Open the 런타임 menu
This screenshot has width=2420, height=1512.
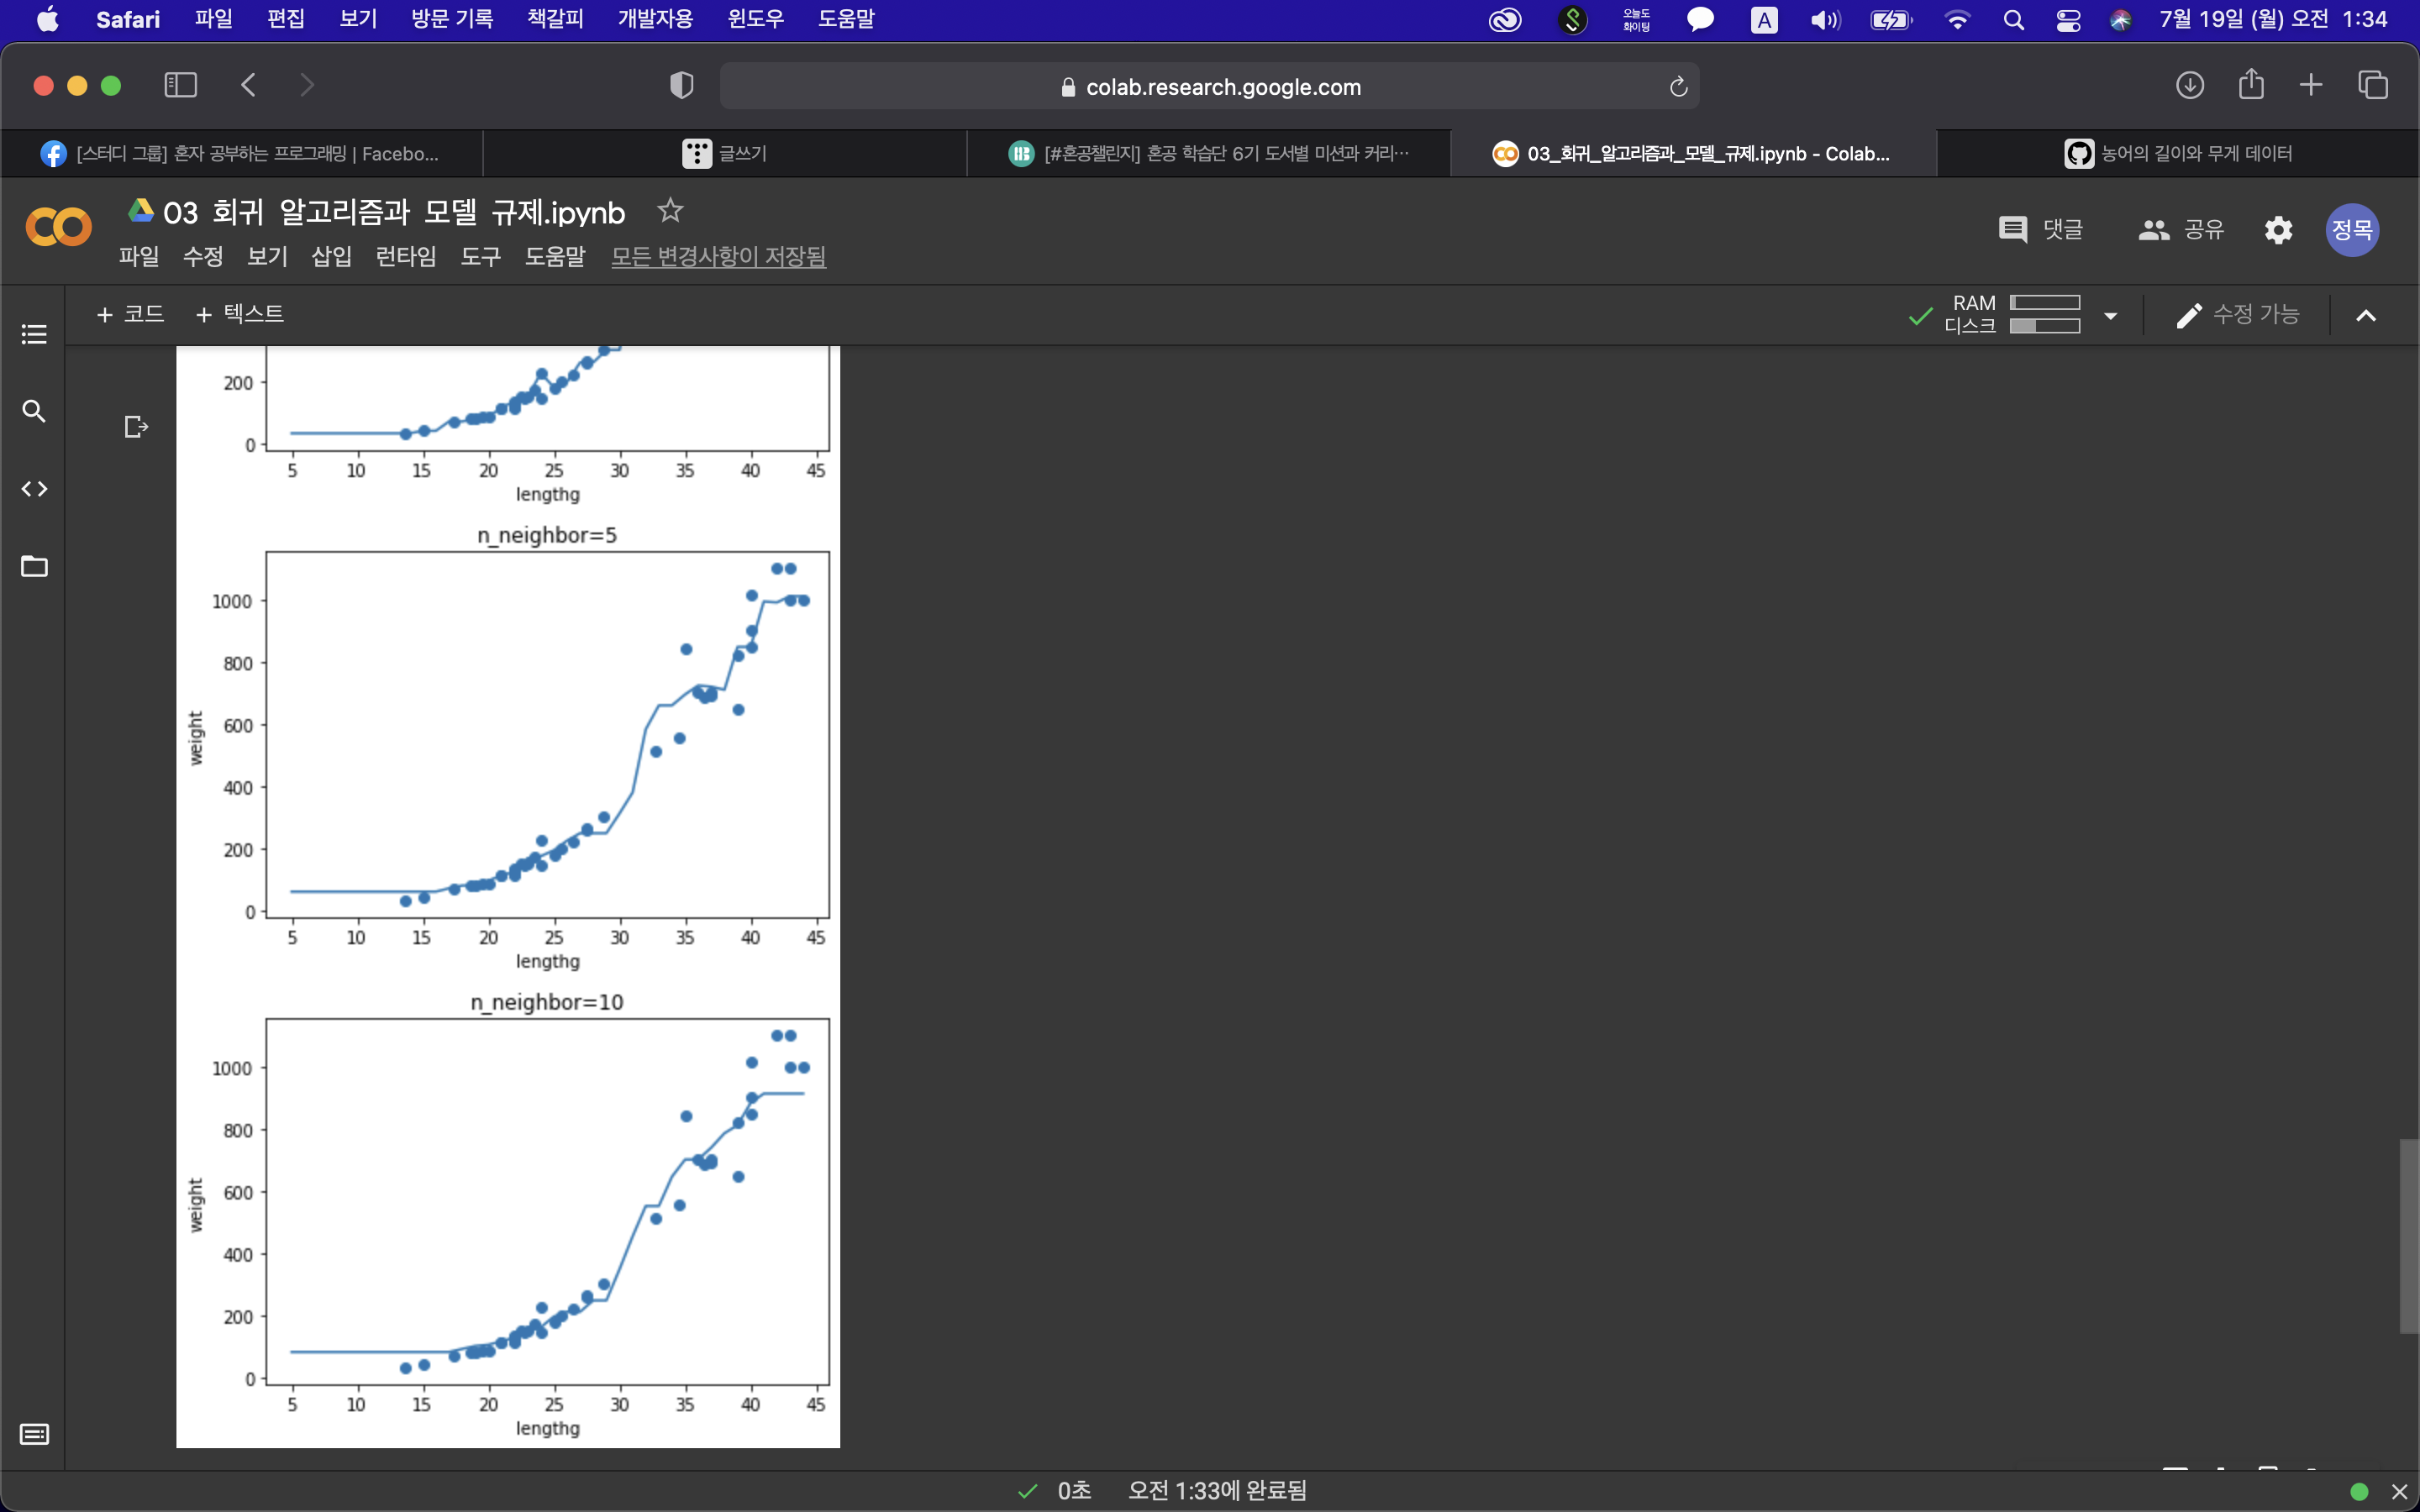pos(405,257)
